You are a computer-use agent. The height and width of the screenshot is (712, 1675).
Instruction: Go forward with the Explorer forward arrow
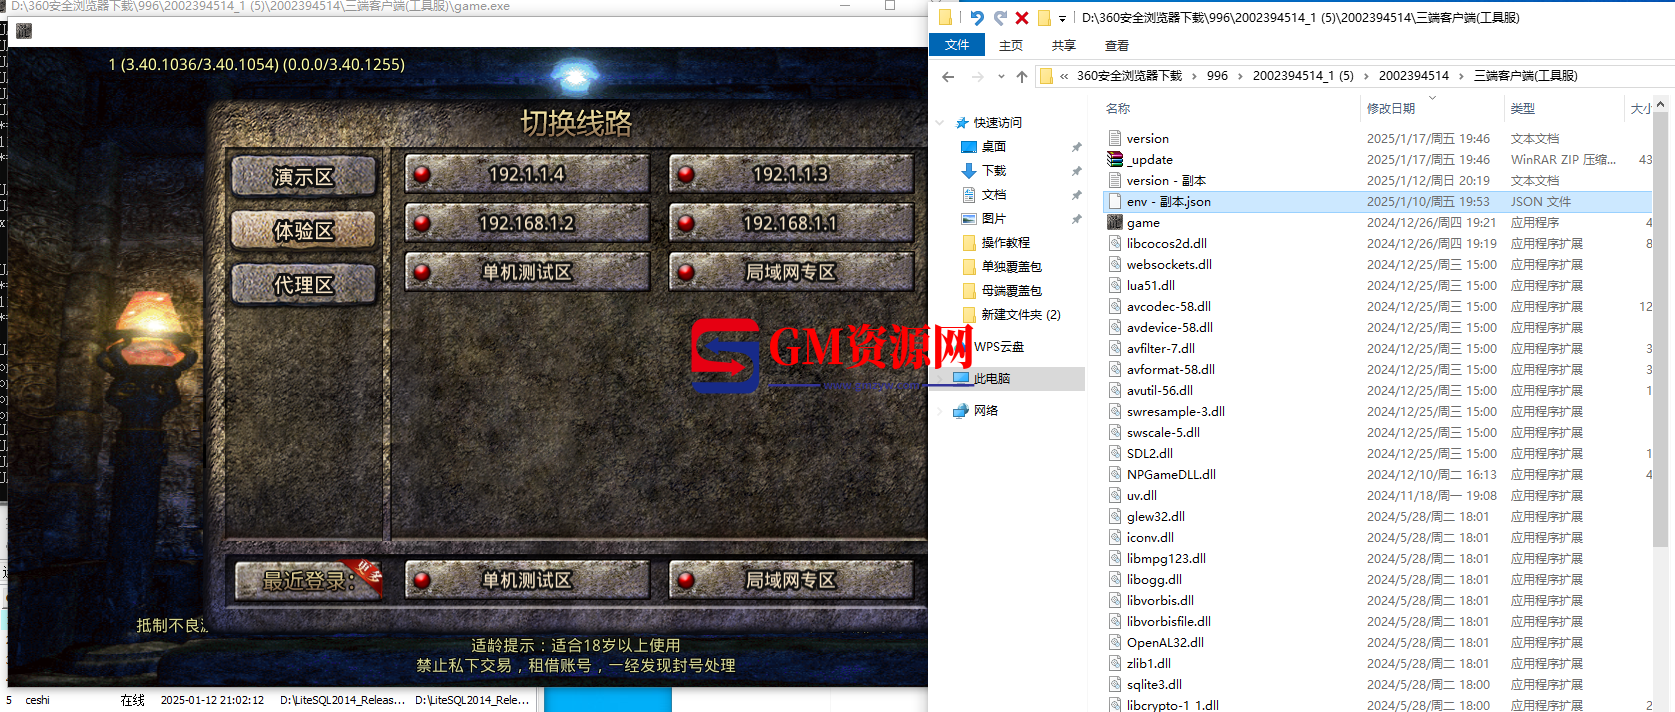[x=977, y=76]
